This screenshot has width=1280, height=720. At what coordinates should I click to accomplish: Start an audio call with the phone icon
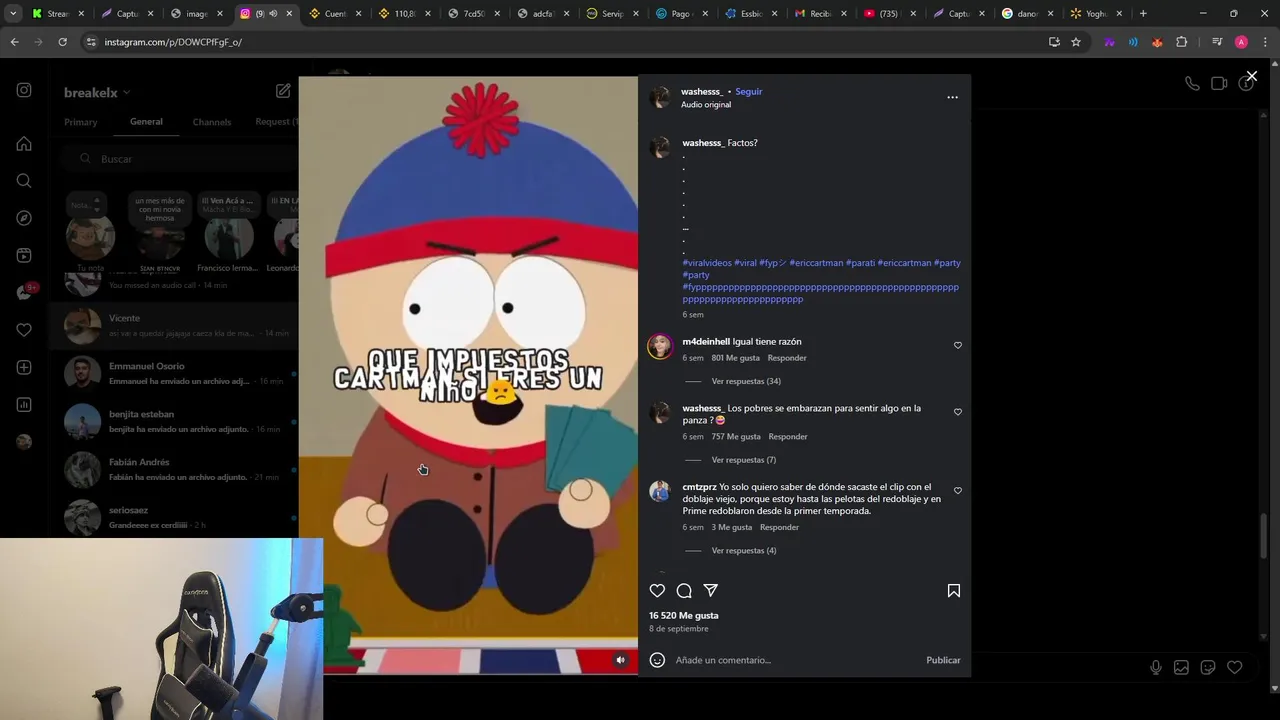click(x=1192, y=84)
